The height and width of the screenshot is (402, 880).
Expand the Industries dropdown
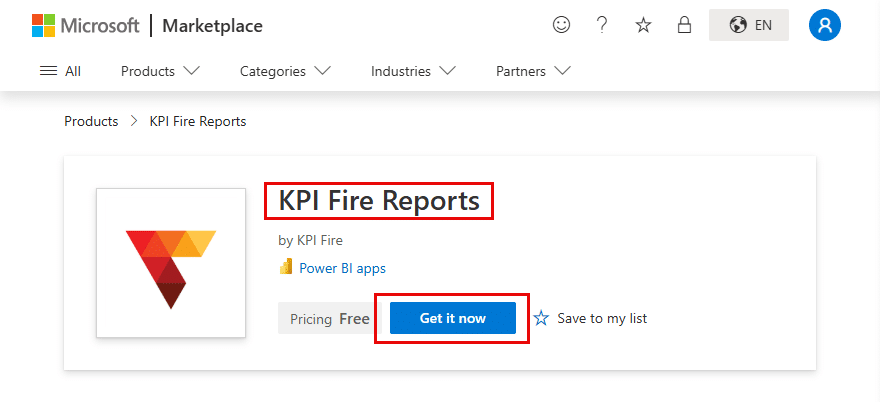[x=413, y=71]
